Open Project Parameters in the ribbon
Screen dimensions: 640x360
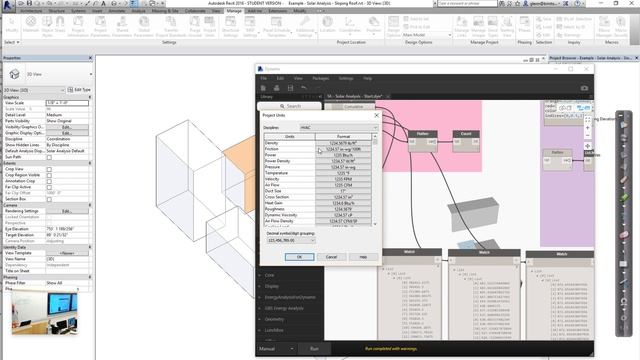pyautogui.click(x=100, y=27)
